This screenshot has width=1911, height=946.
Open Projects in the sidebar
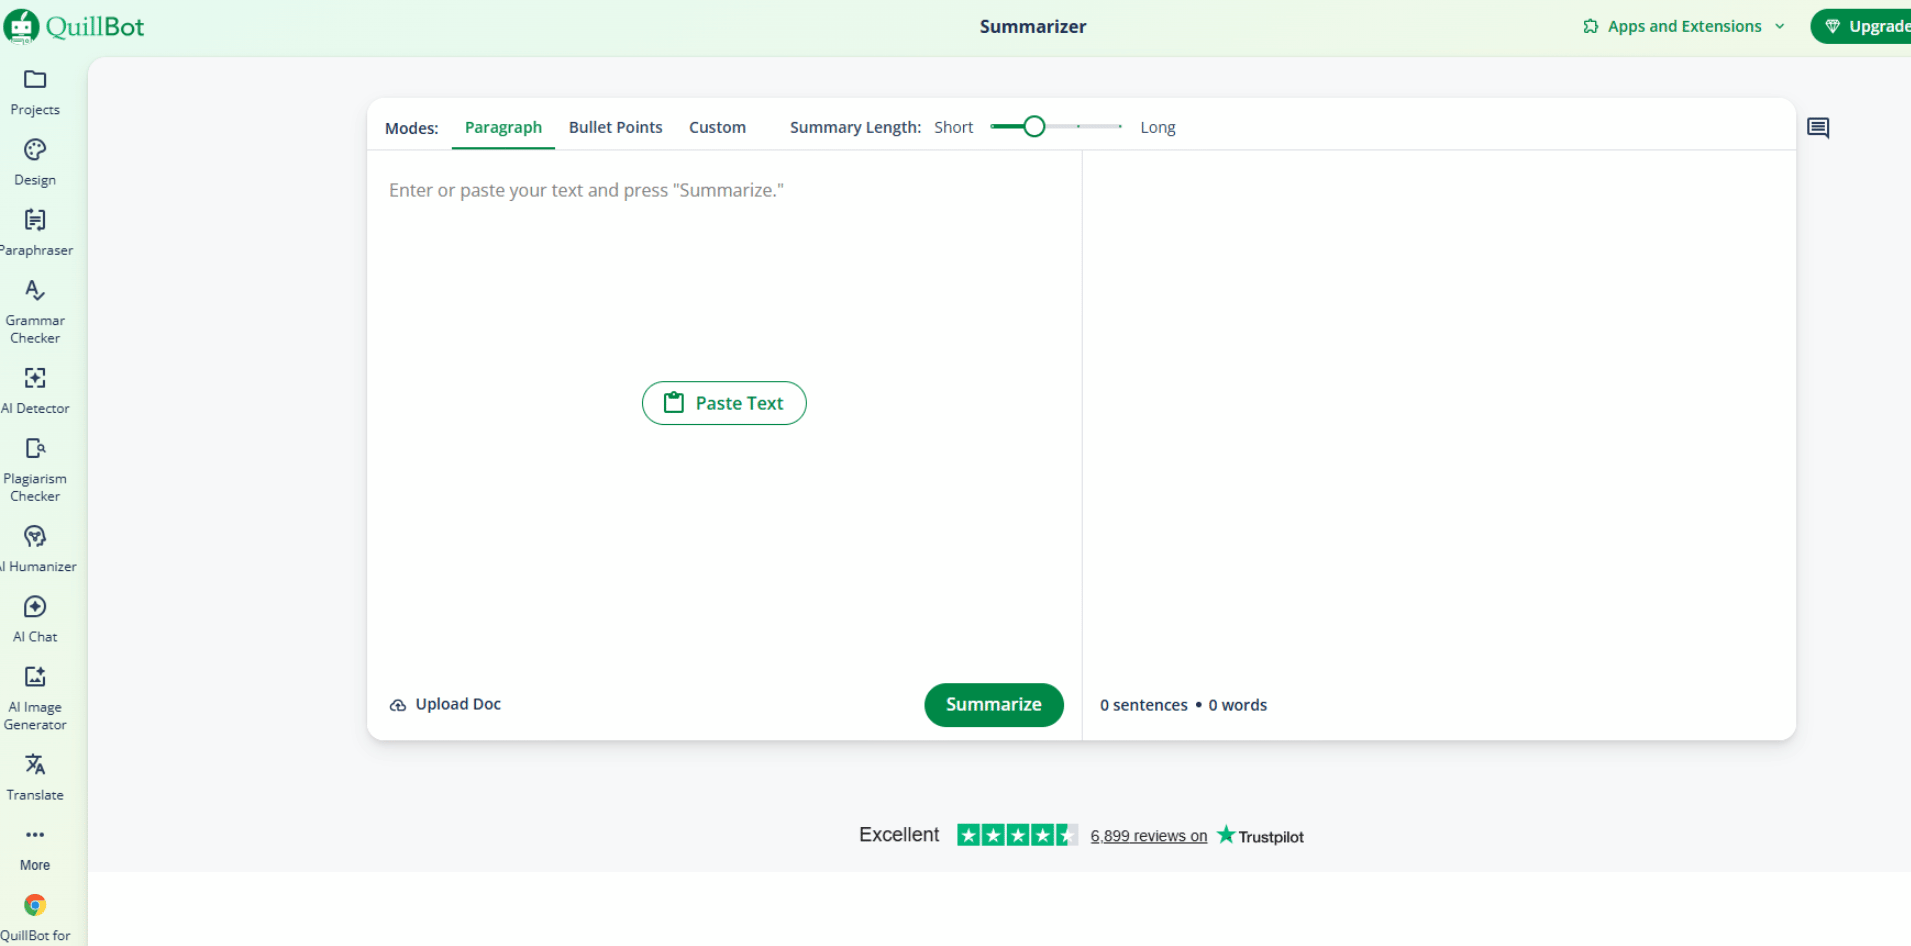35,93
